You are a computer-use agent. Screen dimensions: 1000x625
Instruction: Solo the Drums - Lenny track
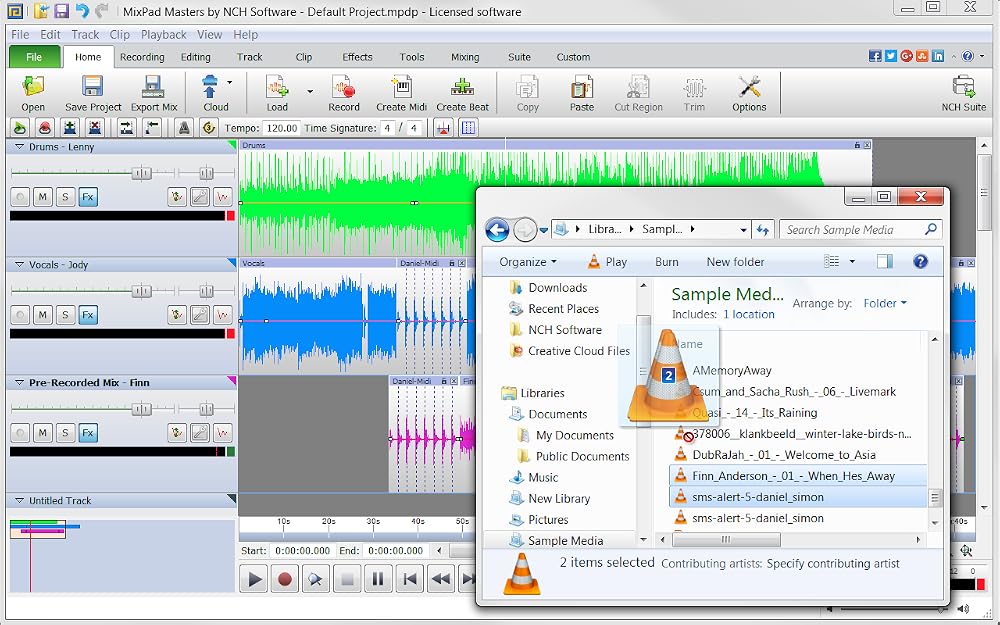click(x=65, y=197)
